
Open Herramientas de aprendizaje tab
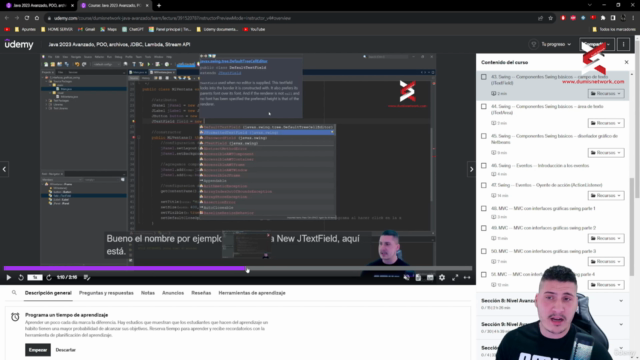pyautogui.click(x=252, y=293)
